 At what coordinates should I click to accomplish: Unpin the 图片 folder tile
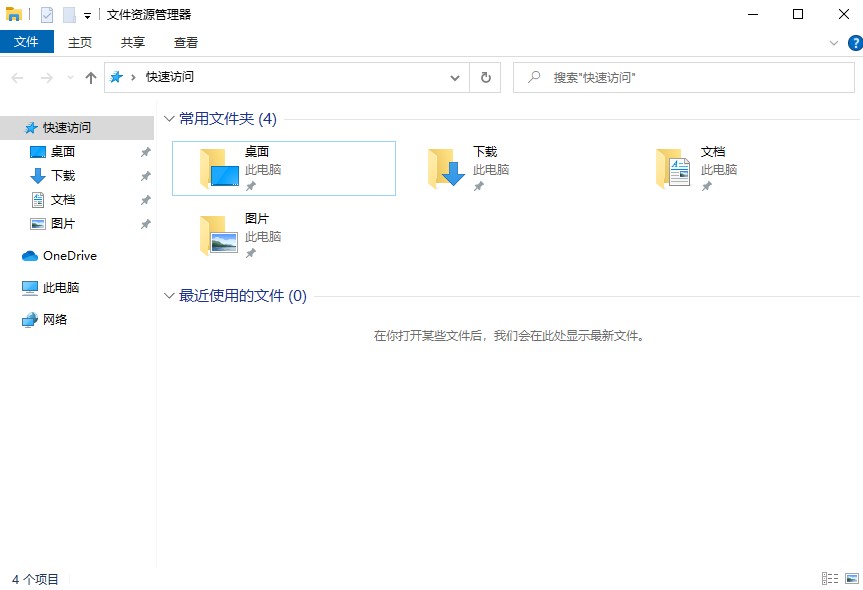coord(250,251)
